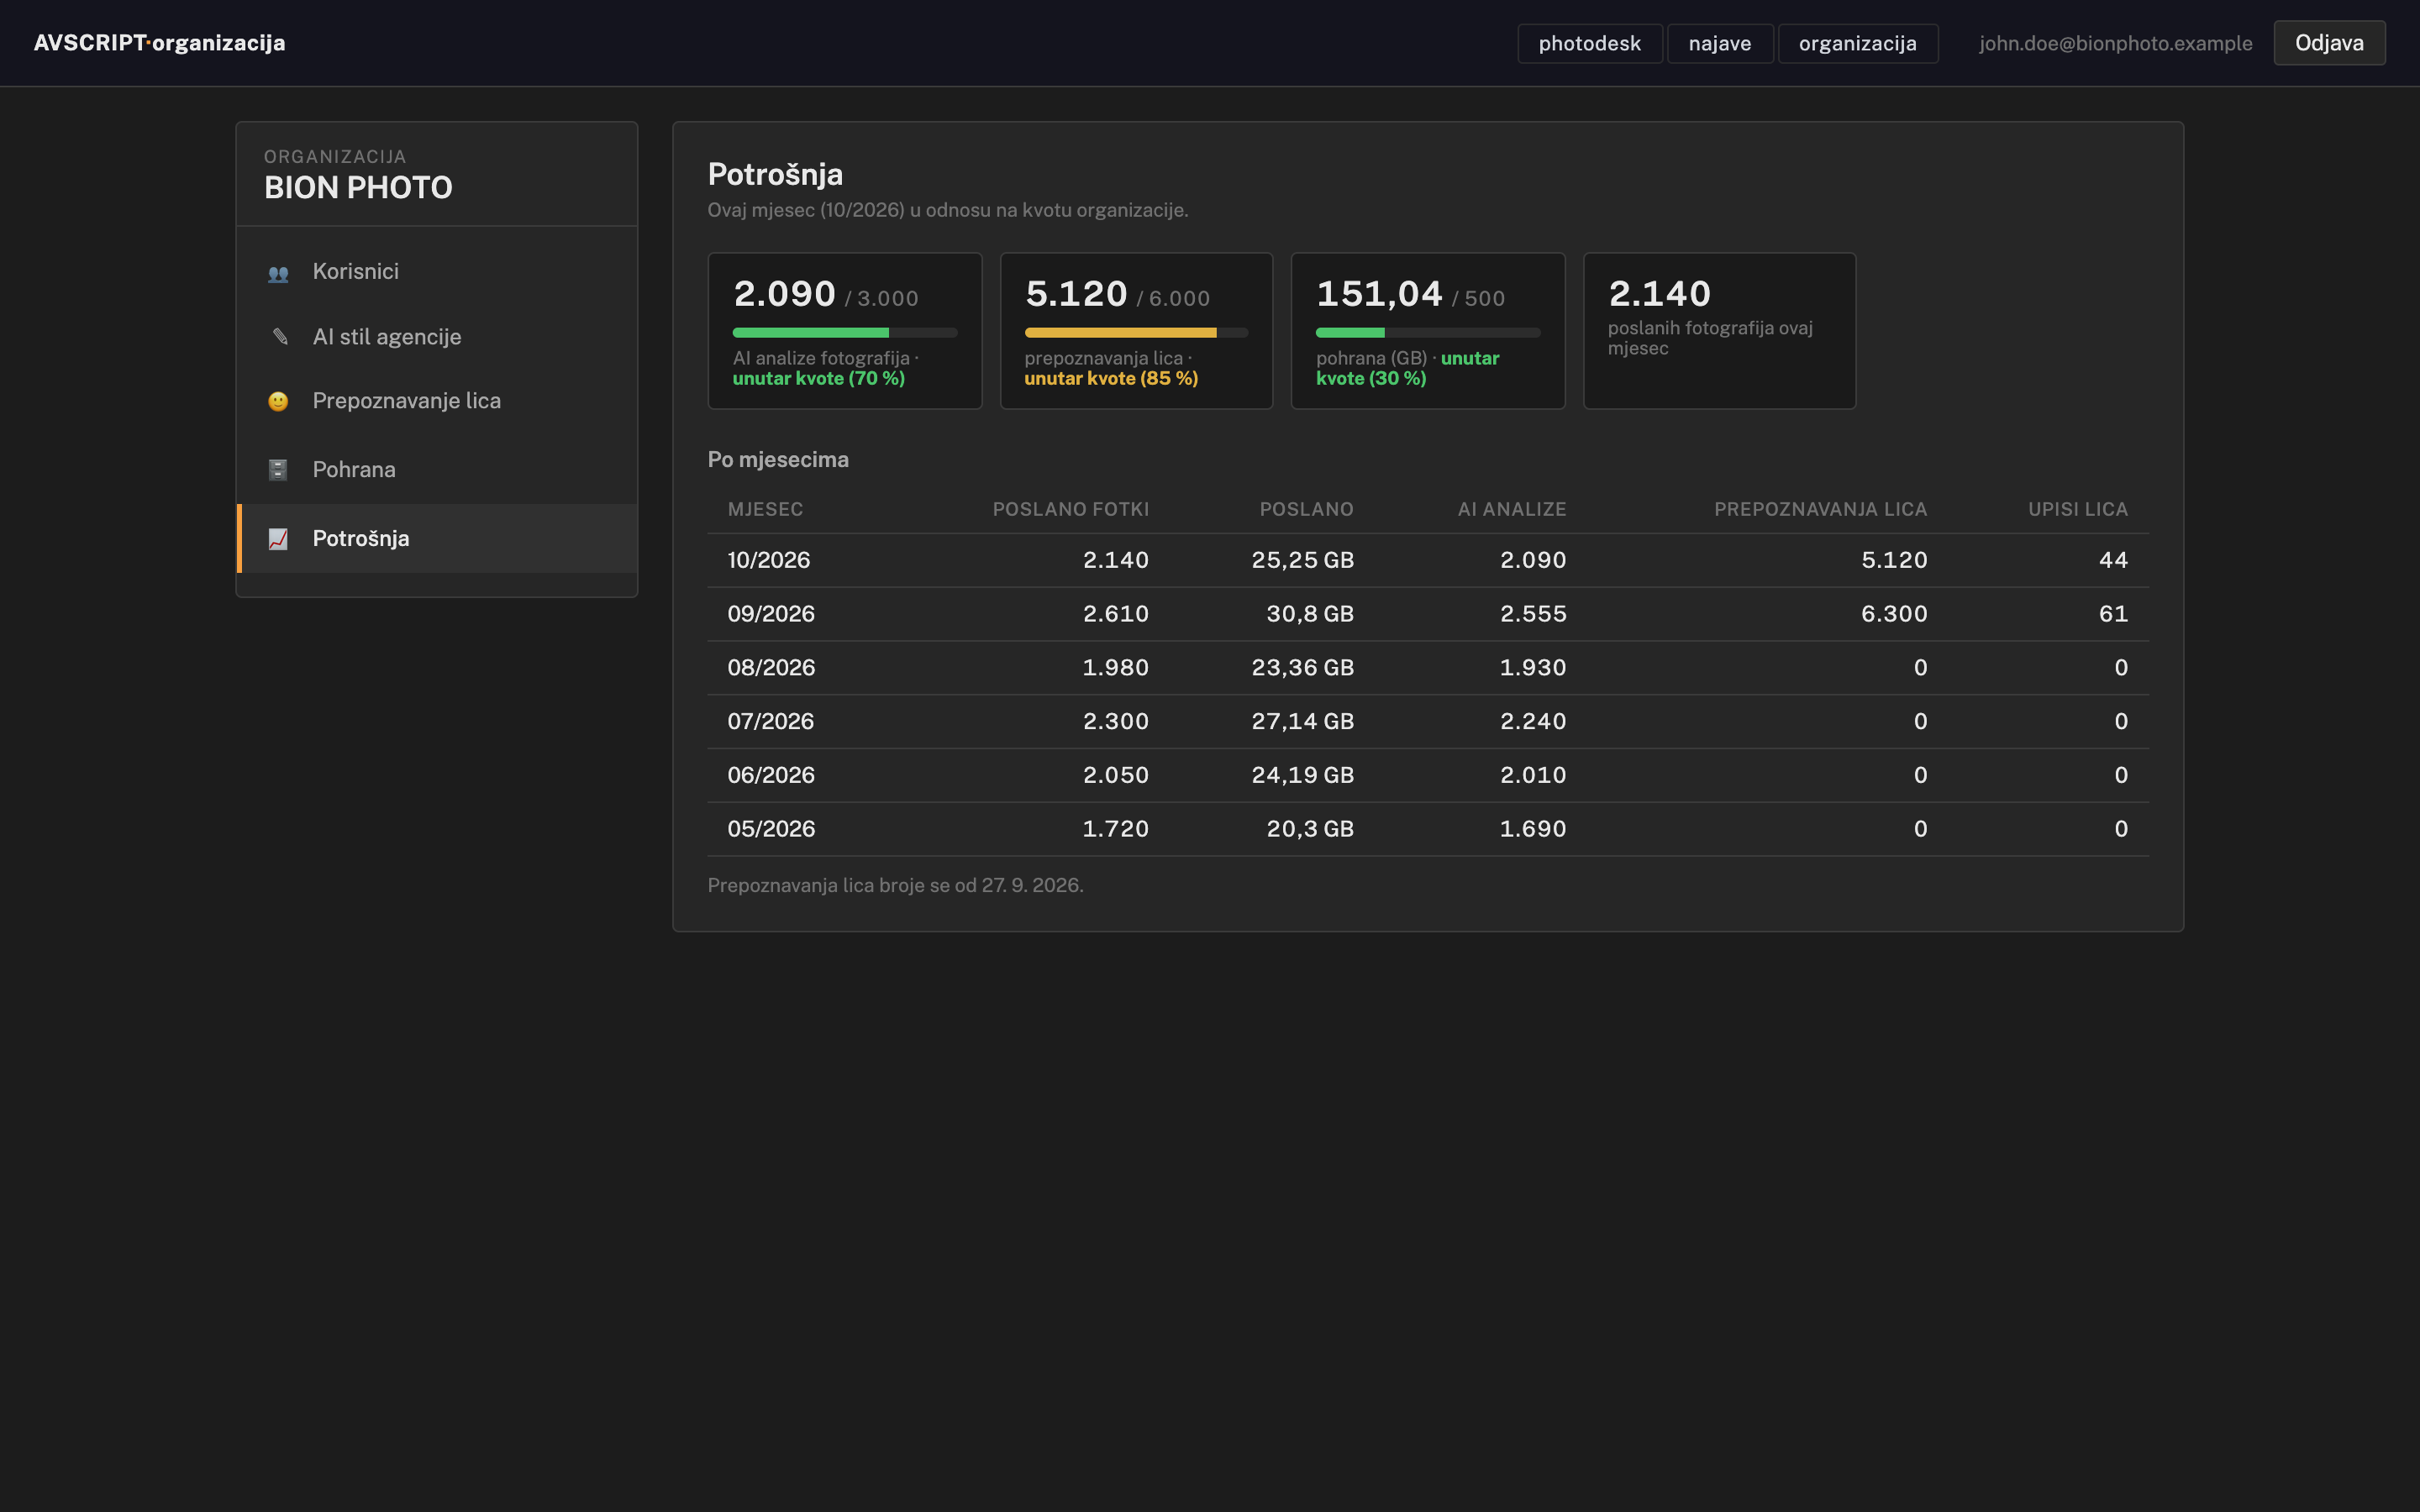Select the 07/2026 row month cell
2420x1512 pixels.
770,722
